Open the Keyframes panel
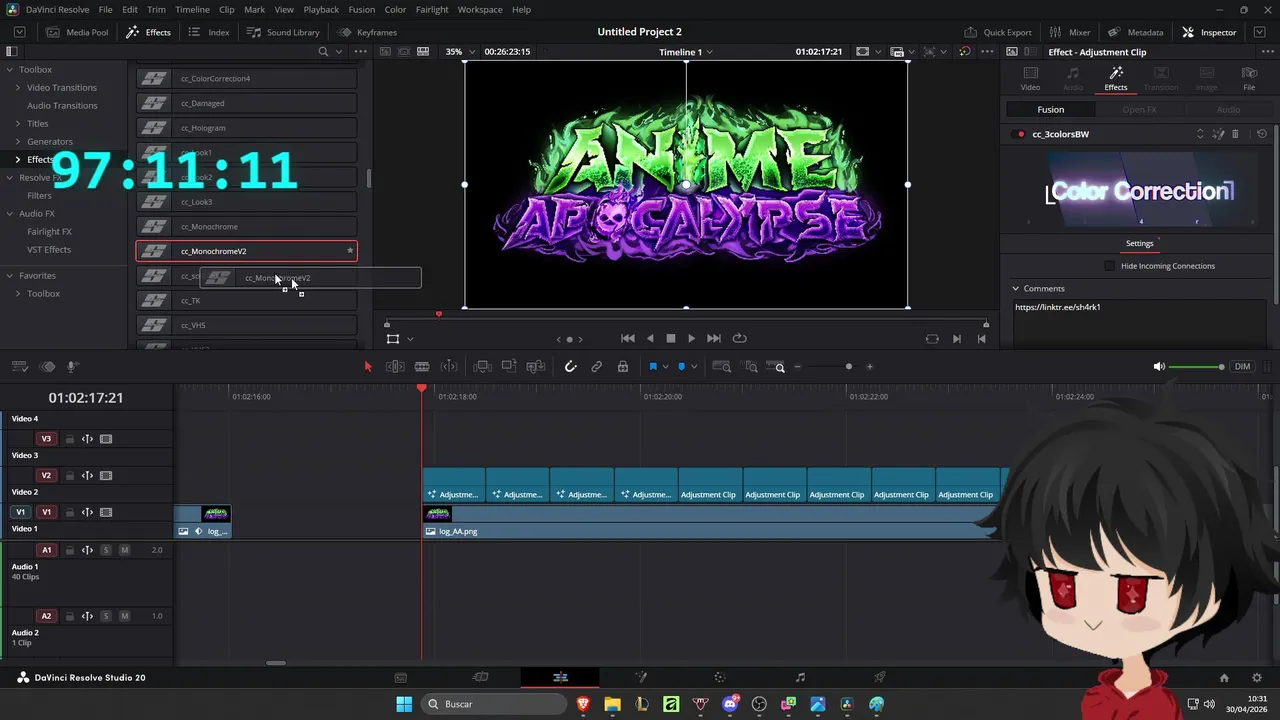 367,32
